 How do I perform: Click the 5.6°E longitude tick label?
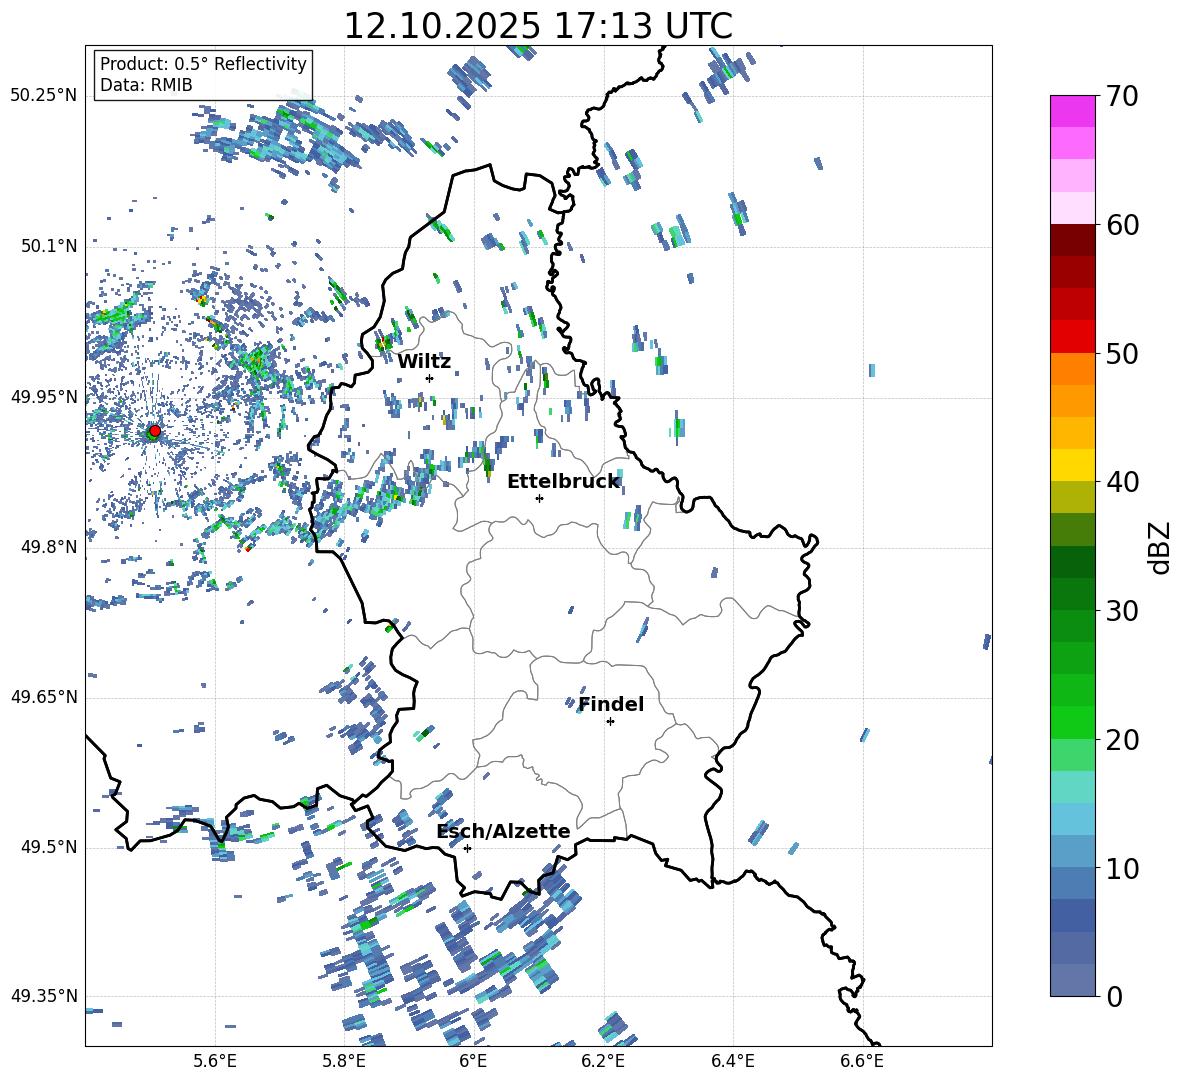(x=215, y=1061)
